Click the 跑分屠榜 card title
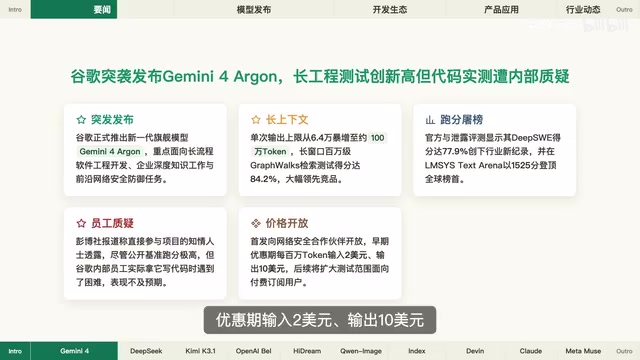Viewport: 640px width, 360px height. point(462,120)
